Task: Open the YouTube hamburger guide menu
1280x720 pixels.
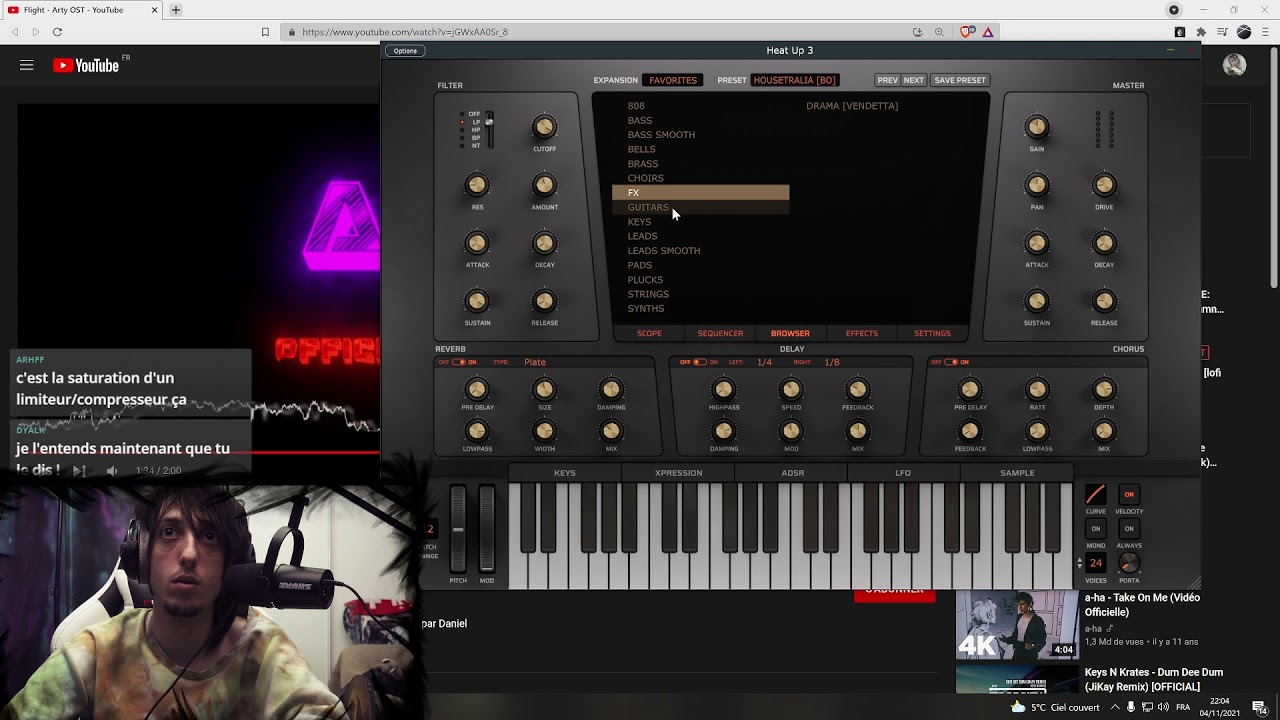Action: pos(27,65)
